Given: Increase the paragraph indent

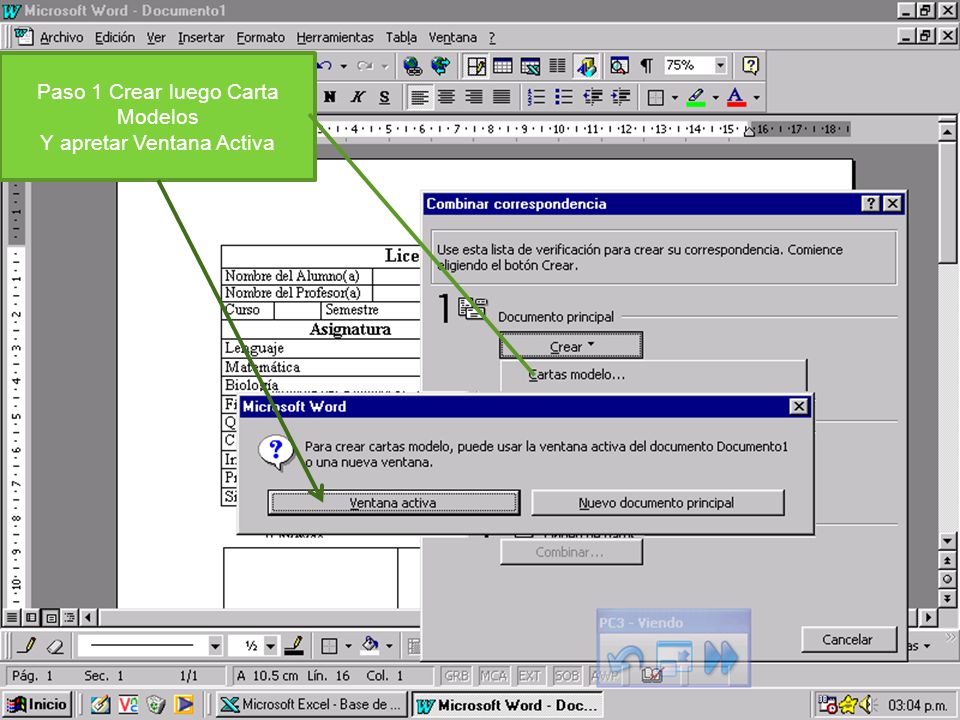Looking at the screenshot, I should coord(620,97).
